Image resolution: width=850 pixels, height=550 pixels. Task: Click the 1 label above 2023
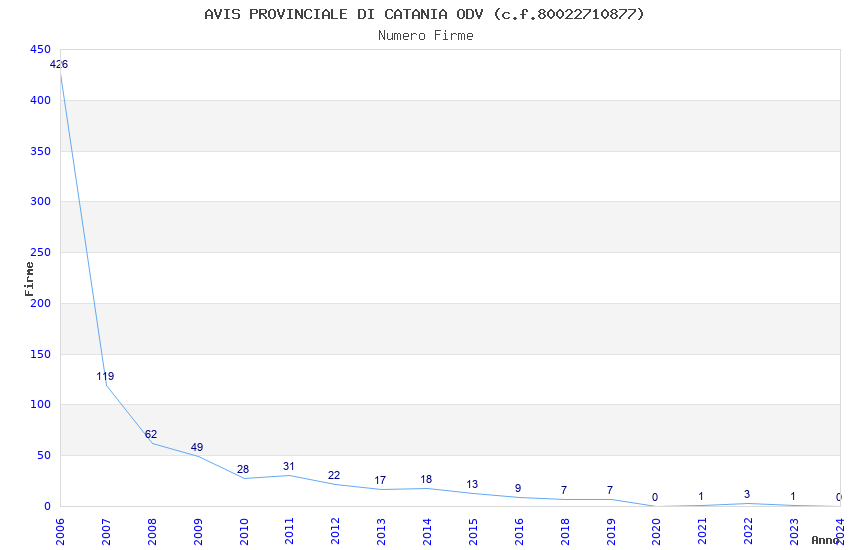click(x=793, y=496)
